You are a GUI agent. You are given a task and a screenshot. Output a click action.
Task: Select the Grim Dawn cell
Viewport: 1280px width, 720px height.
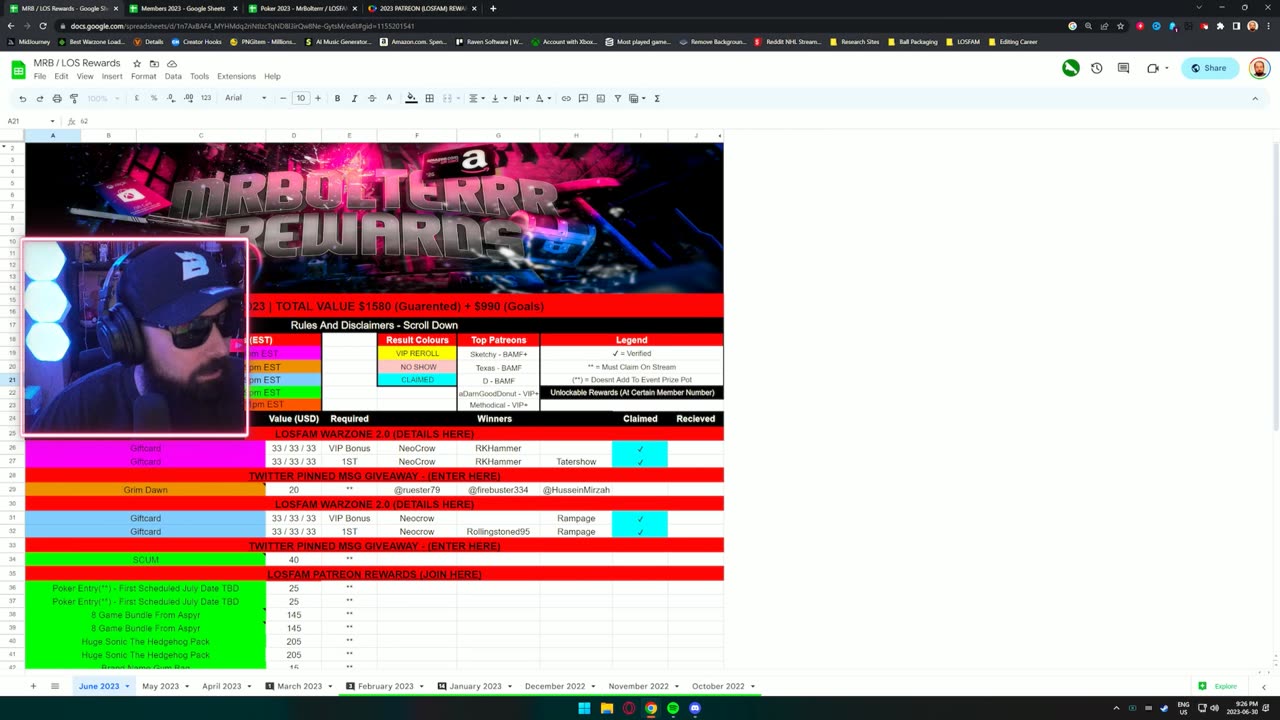145,490
